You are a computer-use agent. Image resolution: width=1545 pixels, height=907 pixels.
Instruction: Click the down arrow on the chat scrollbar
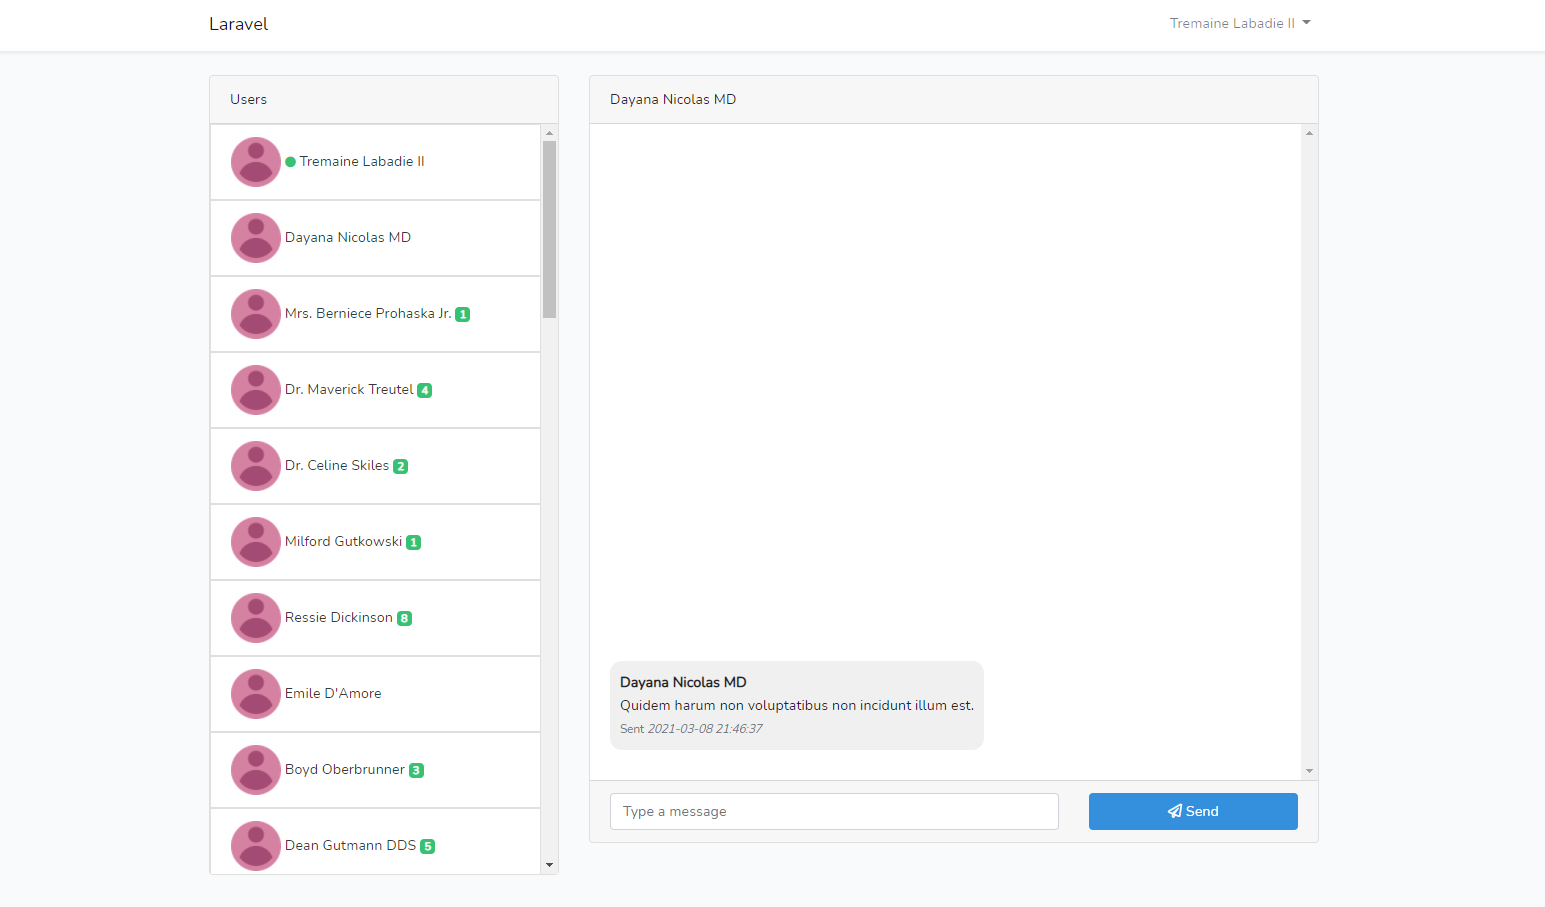(1309, 771)
